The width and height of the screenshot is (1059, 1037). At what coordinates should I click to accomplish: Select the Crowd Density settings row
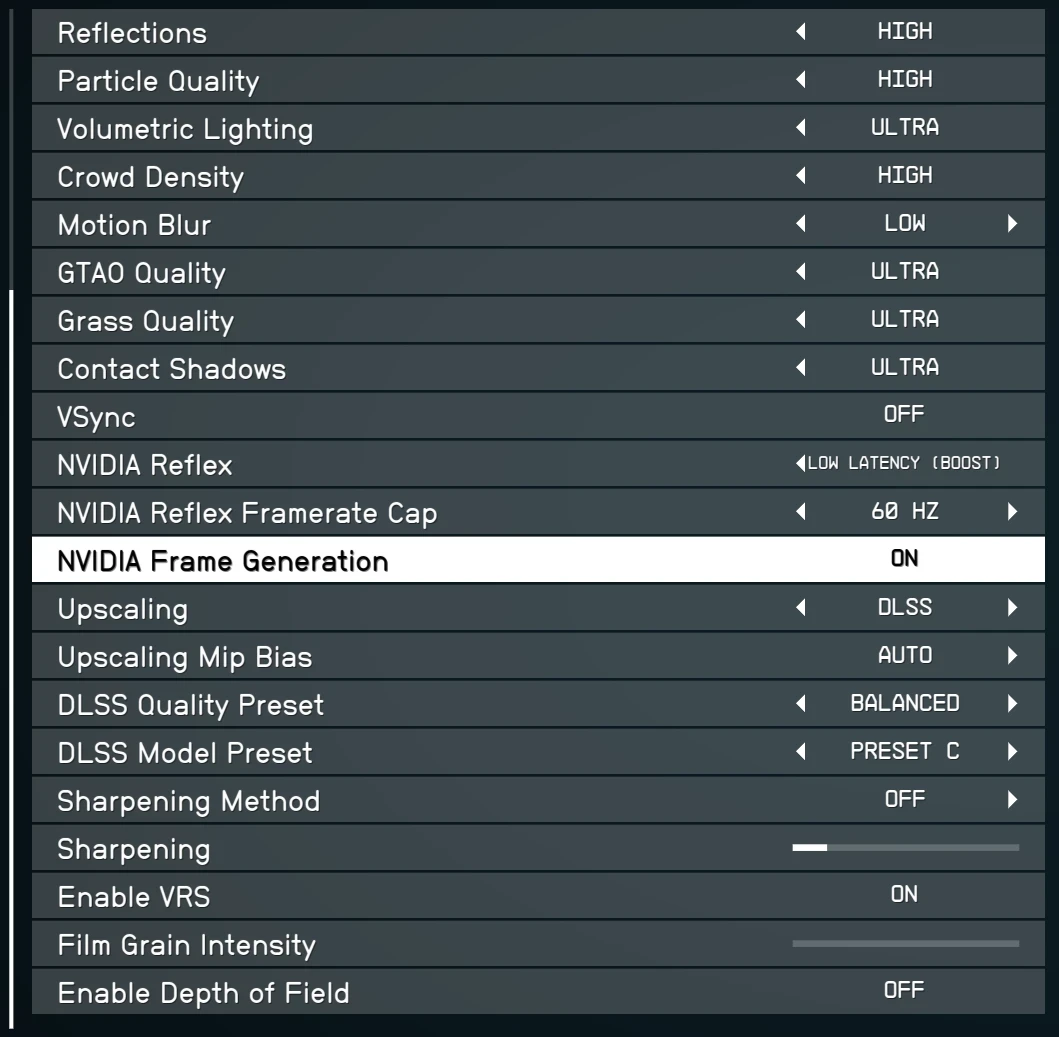point(400,177)
